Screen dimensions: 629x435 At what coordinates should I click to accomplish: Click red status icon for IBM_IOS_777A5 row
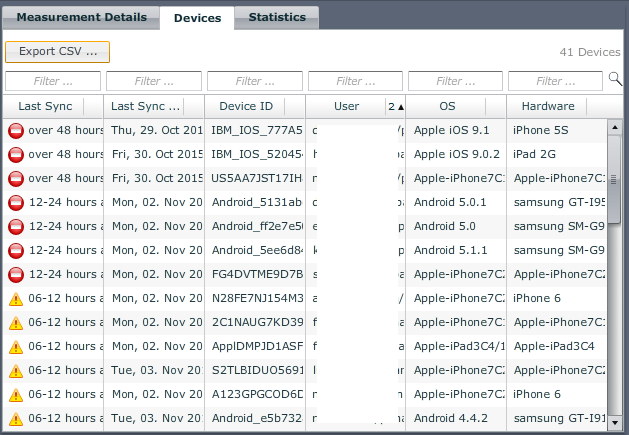(16, 130)
